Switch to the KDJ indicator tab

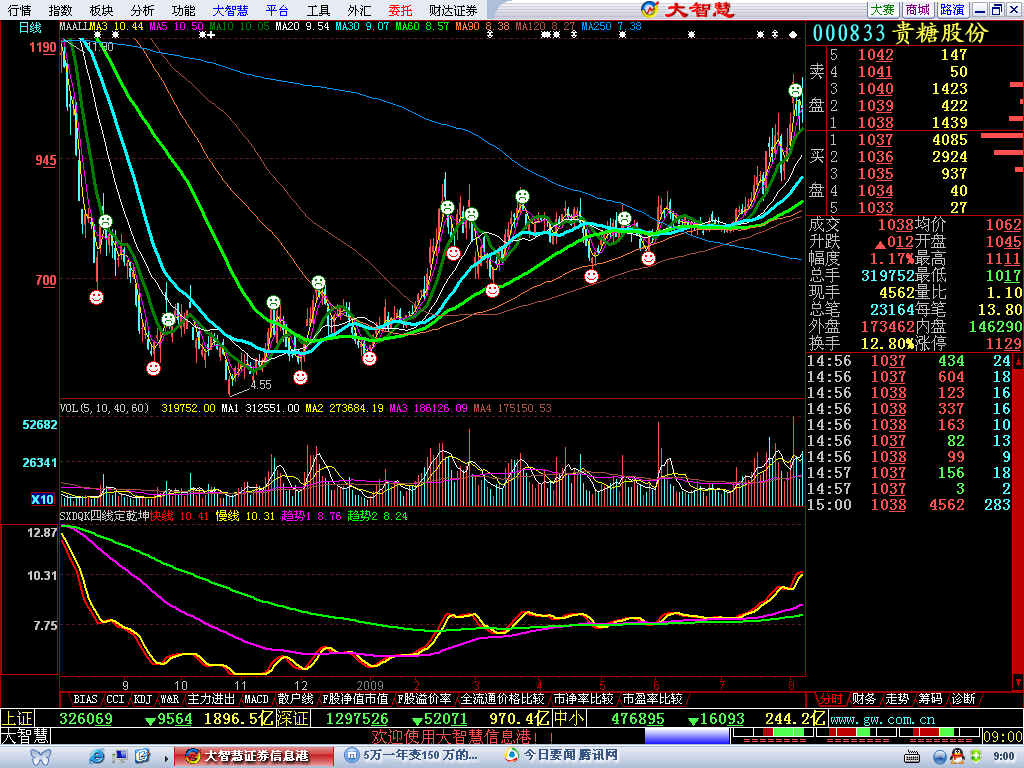point(142,699)
